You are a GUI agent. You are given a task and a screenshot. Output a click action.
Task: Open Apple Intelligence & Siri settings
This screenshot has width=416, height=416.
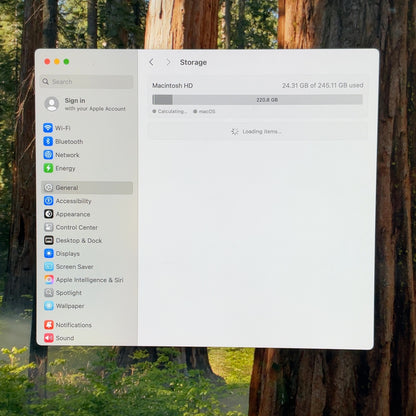coord(87,280)
